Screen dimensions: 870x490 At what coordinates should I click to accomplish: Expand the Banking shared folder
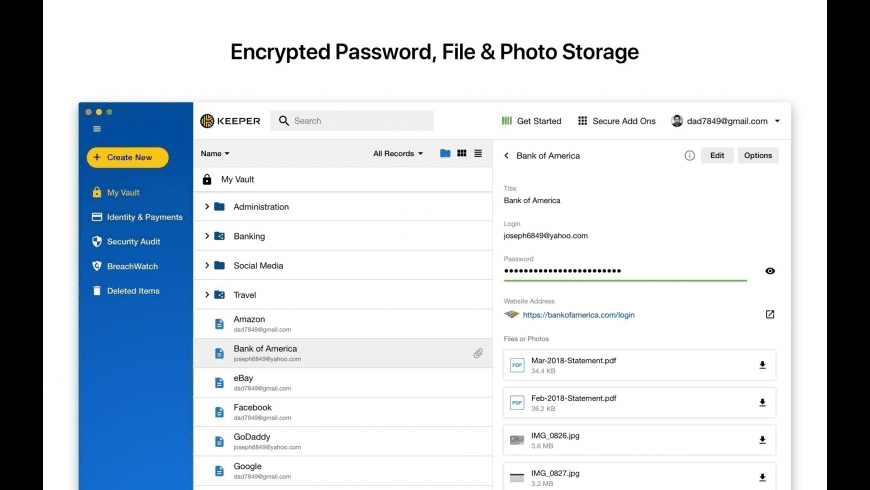coord(207,236)
